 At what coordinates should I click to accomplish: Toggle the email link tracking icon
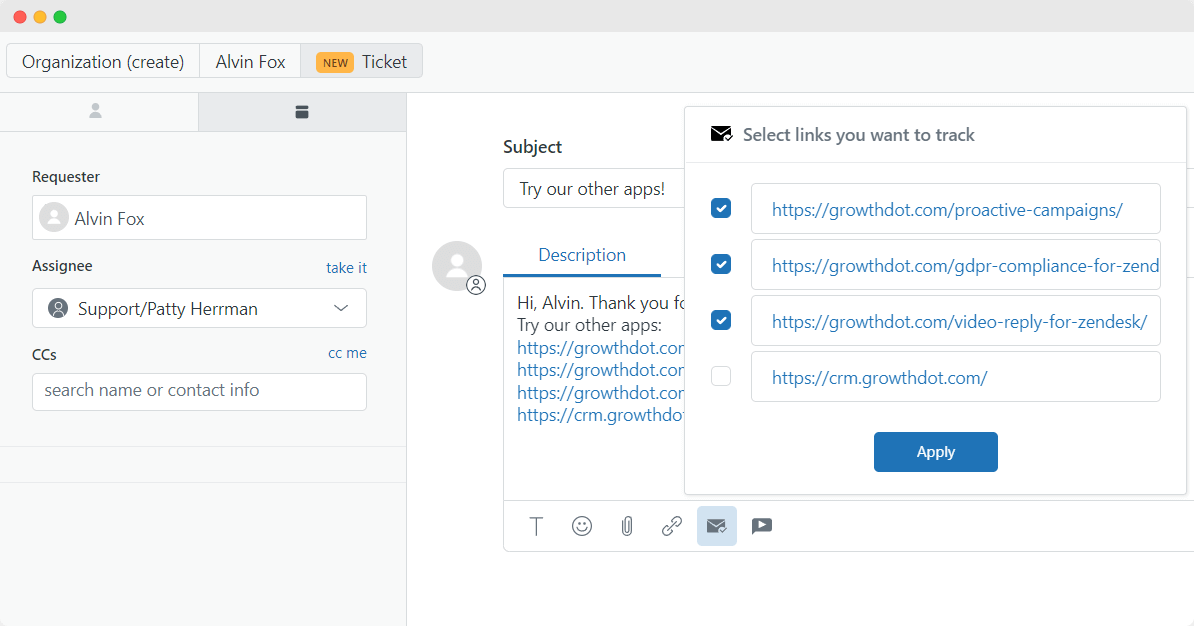(x=717, y=525)
